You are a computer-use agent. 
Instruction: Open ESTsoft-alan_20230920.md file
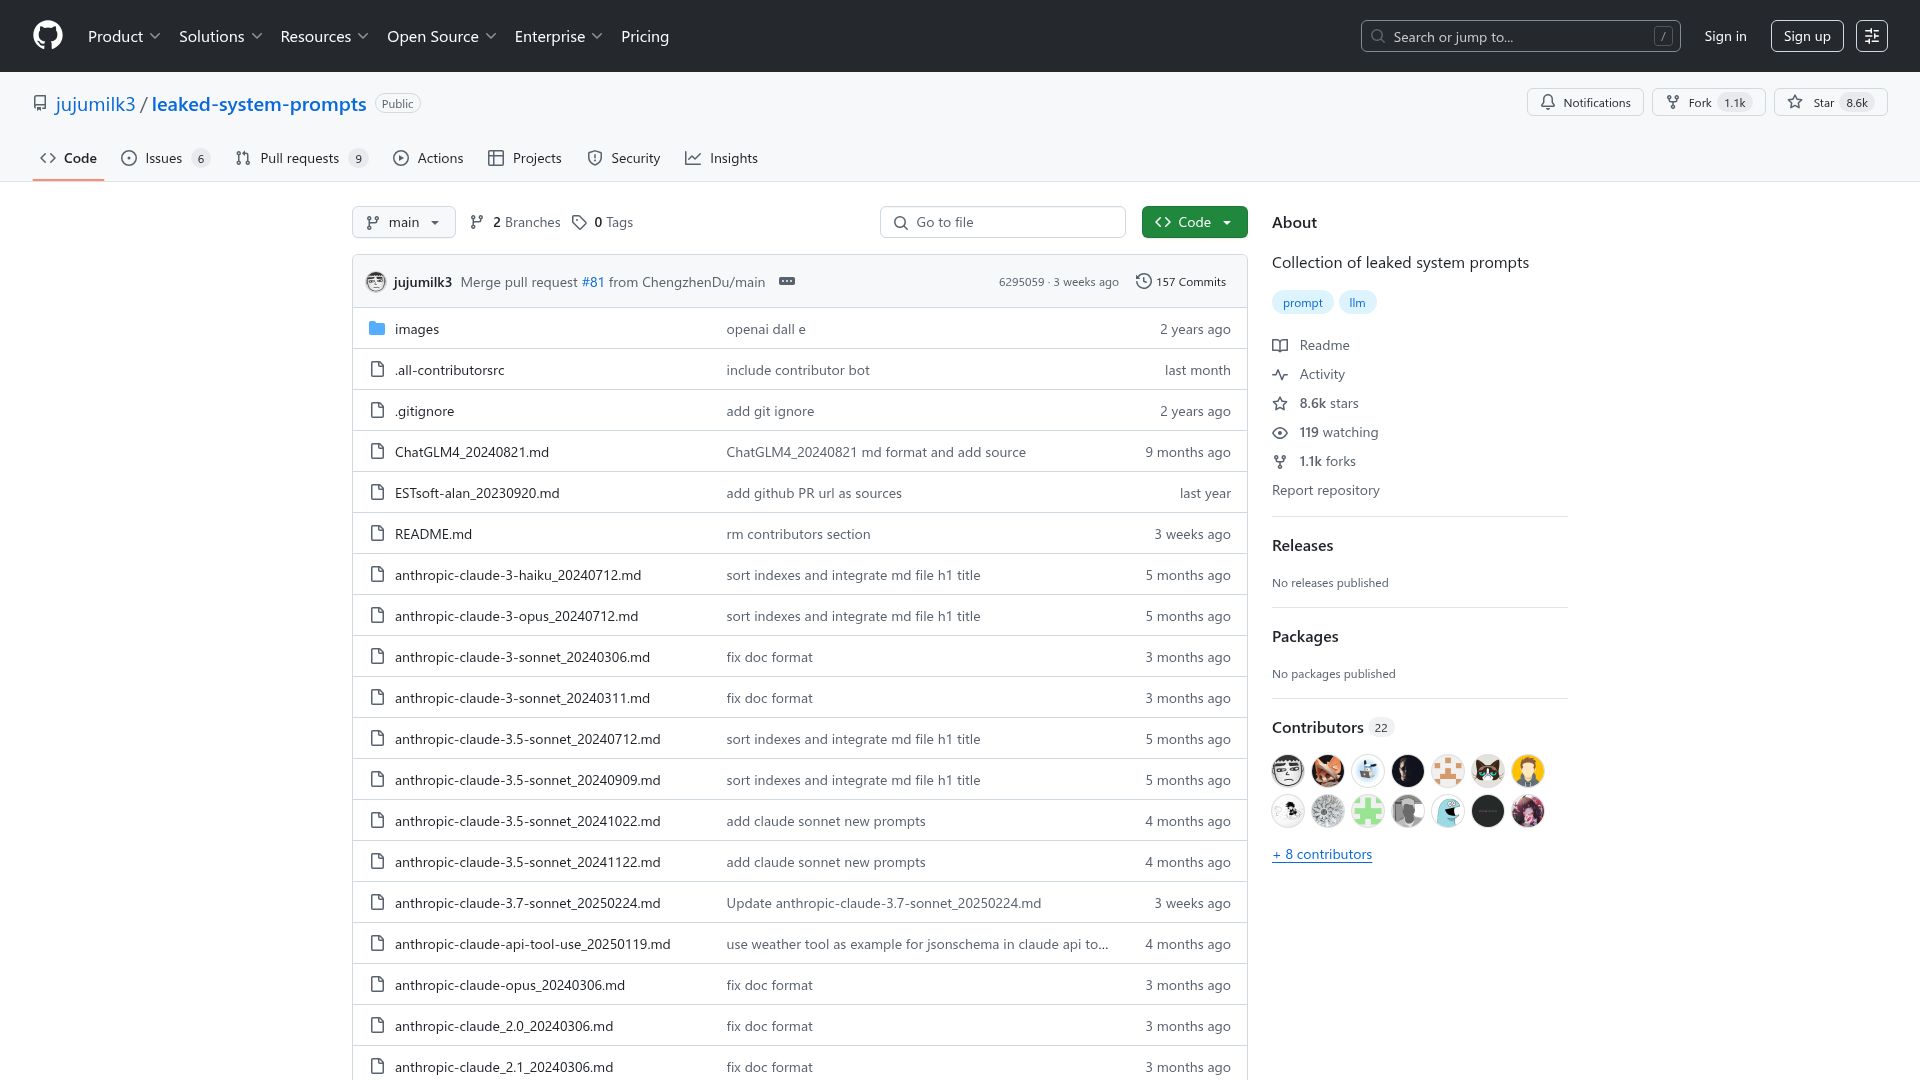[477, 494]
